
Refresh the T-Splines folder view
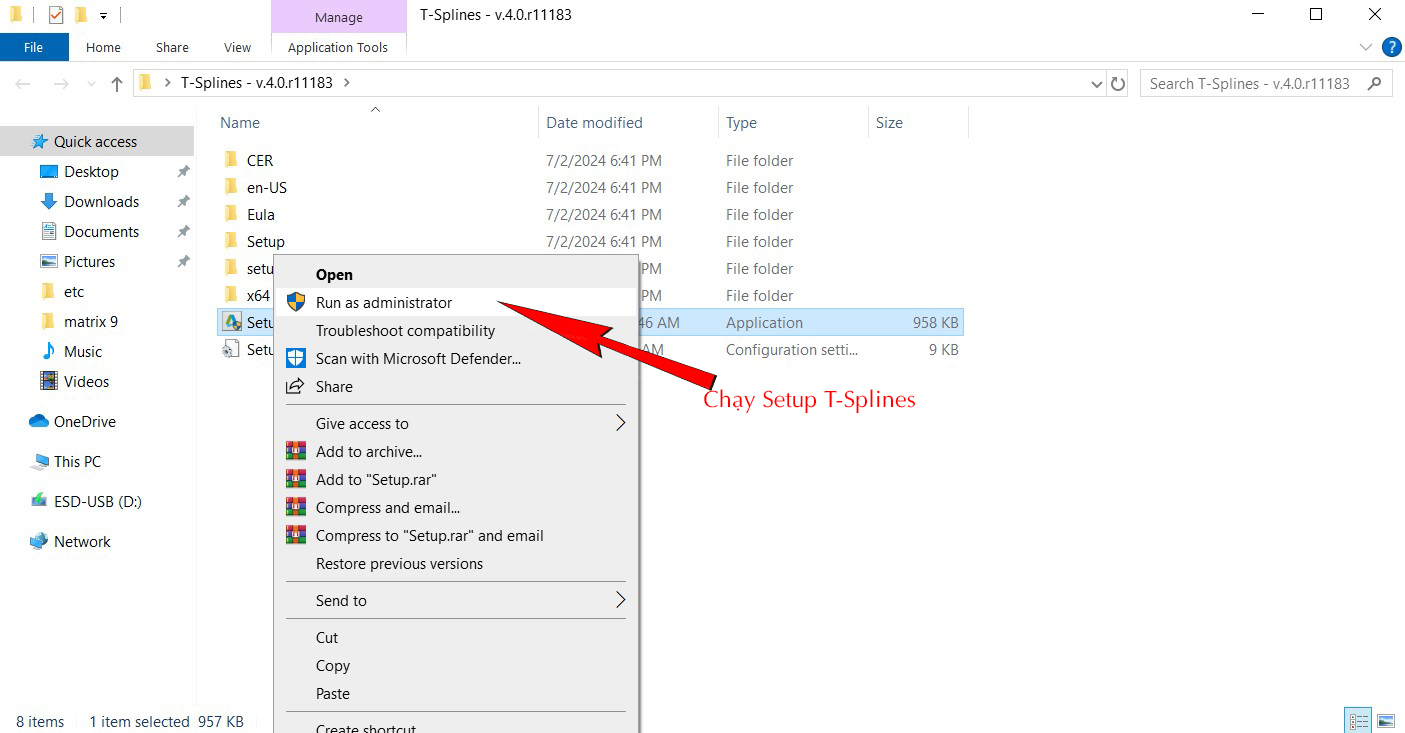(1118, 84)
